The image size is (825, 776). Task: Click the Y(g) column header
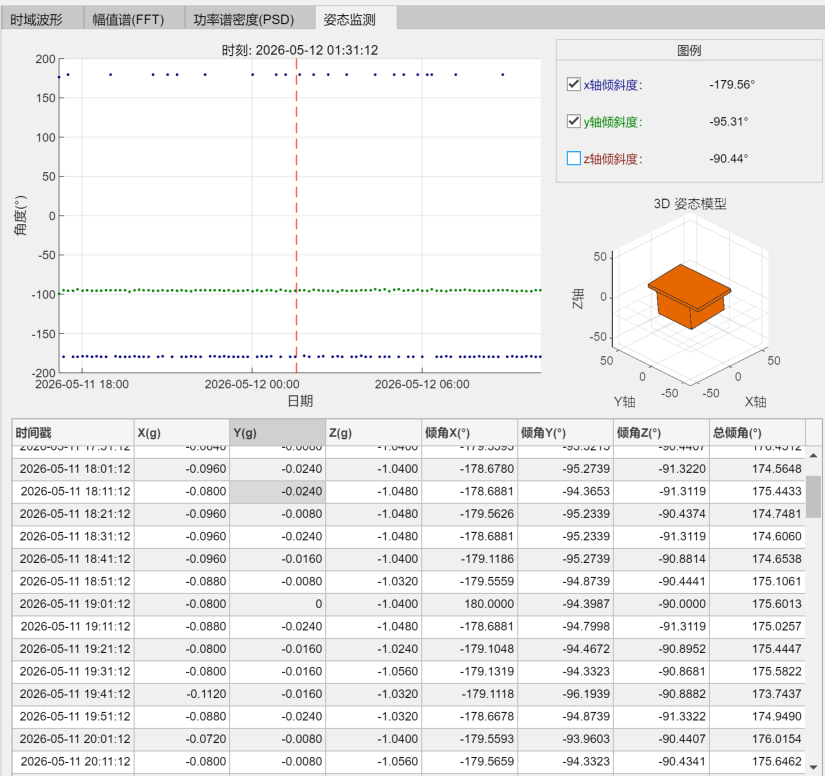pos(277,433)
